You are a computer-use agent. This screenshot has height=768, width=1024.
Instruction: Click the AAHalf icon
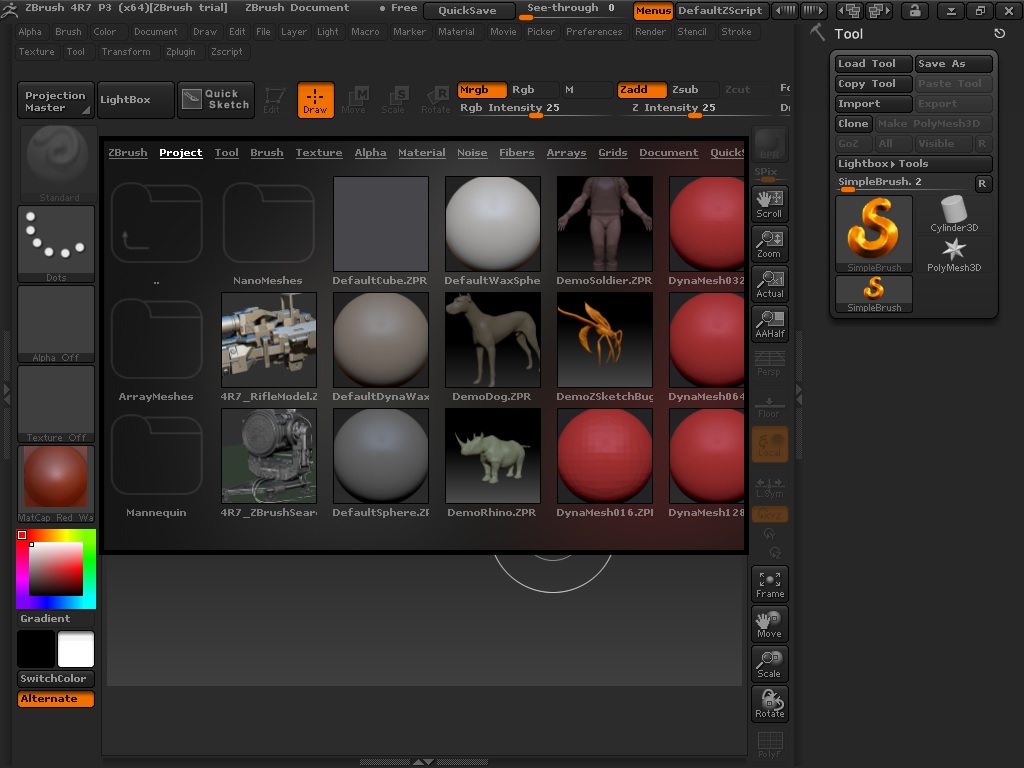tap(769, 324)
